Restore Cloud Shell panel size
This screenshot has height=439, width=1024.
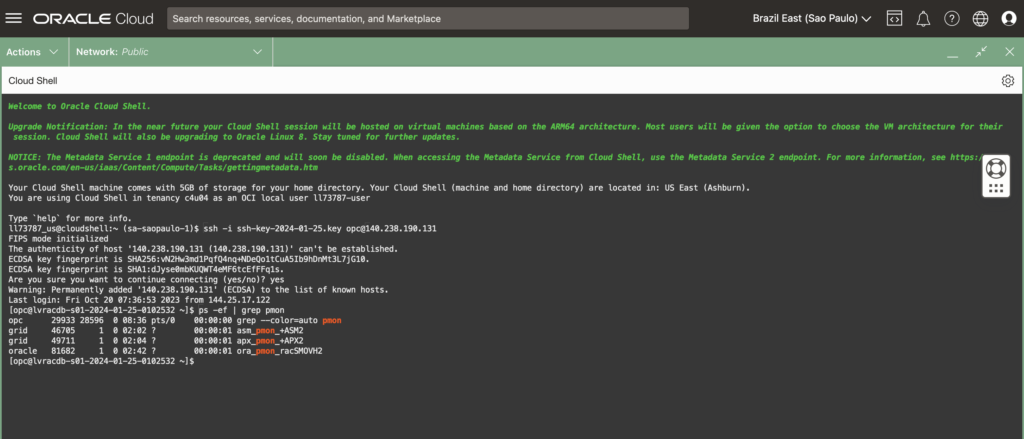980,51
